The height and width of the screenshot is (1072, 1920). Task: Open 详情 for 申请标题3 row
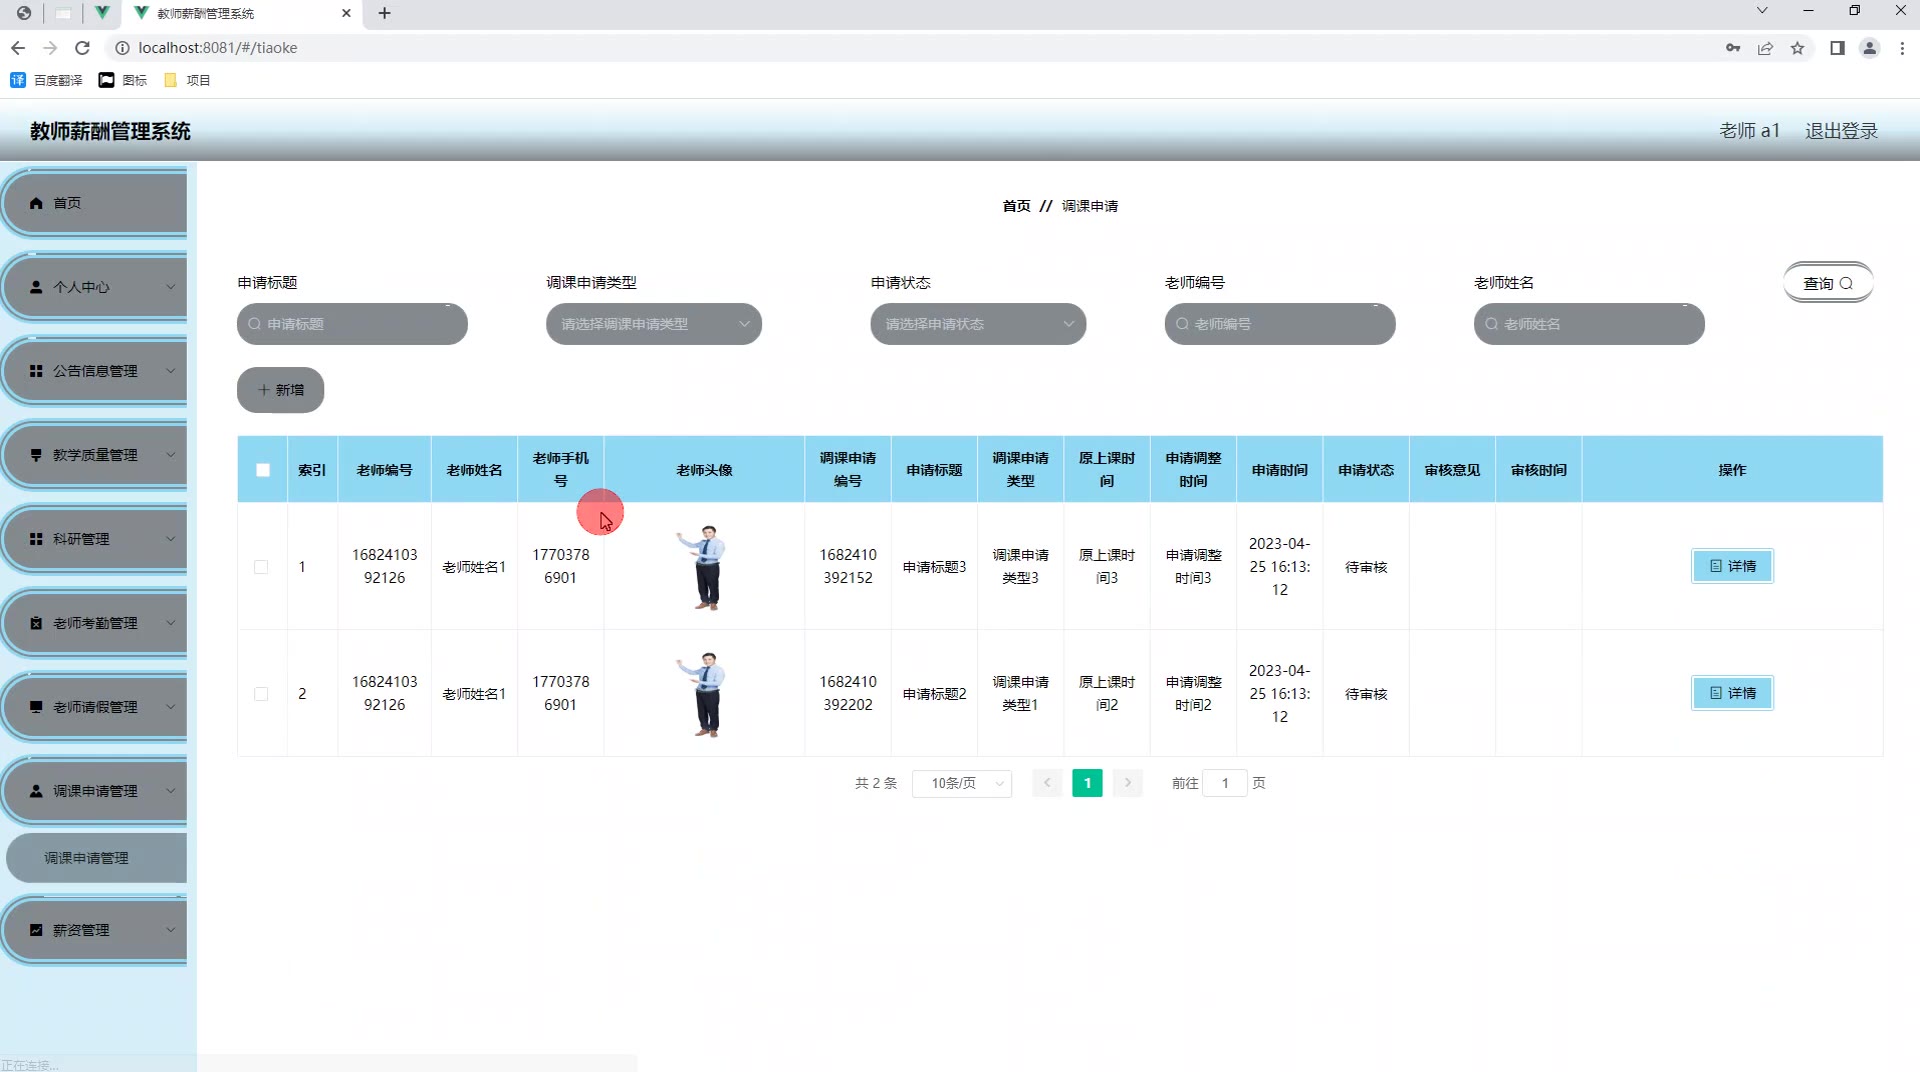point(1732,566)
